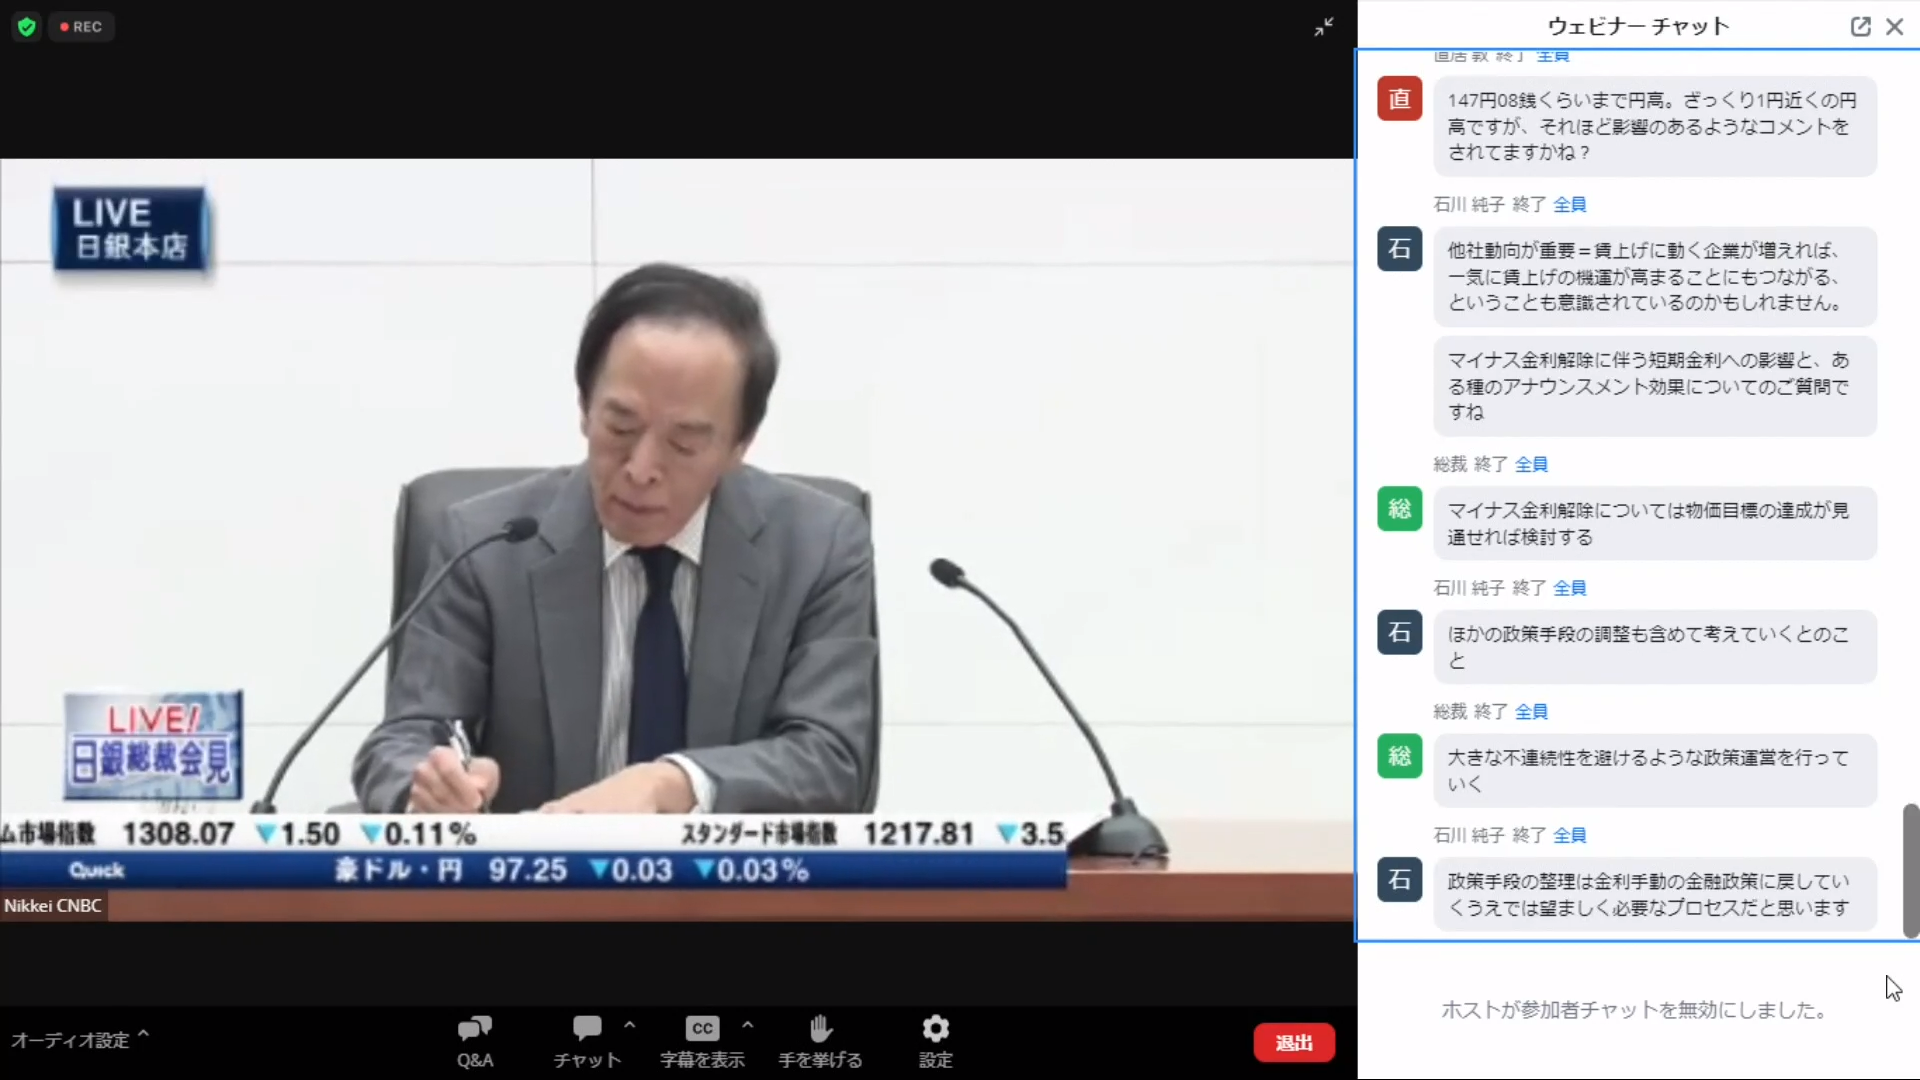Expand the オーディオ設定 caret menu
This screenshot has width=1920, height=1080.
coord(143,1034)
